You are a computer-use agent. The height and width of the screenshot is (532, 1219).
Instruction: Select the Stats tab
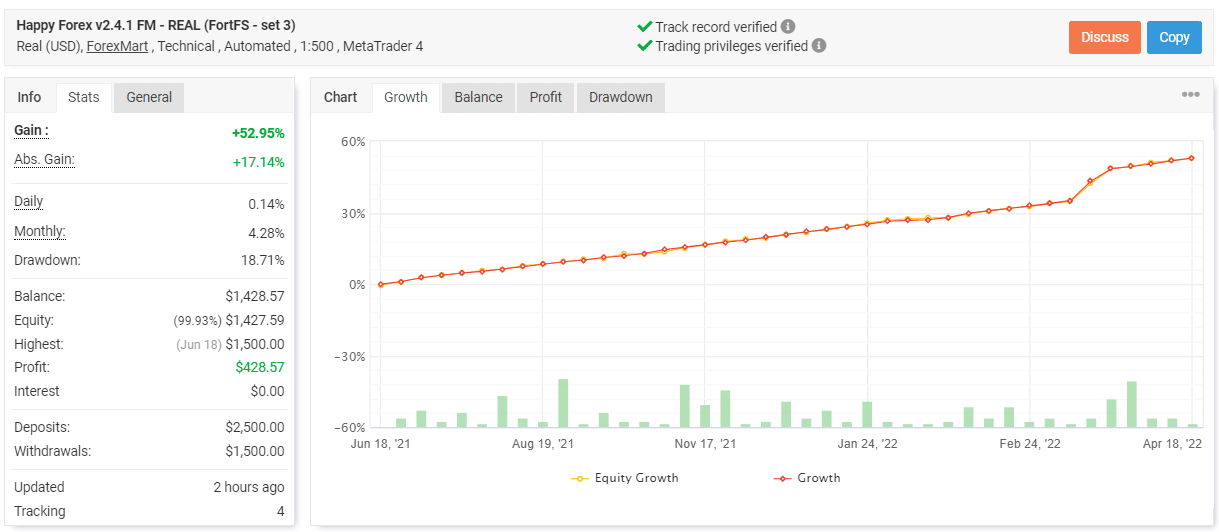[x=84, y=97]
